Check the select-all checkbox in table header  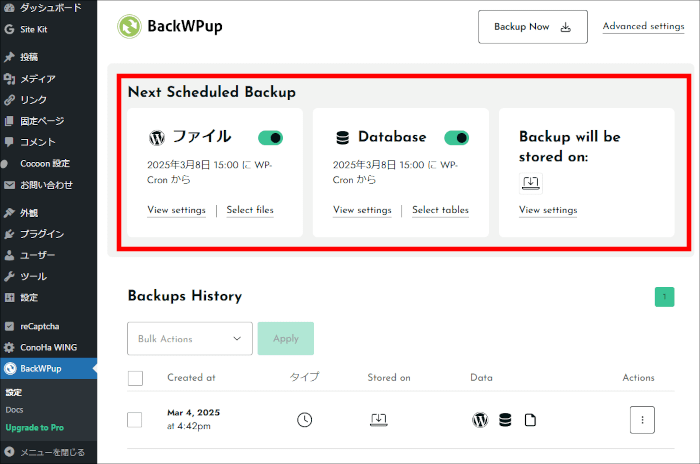coord(135,378)
